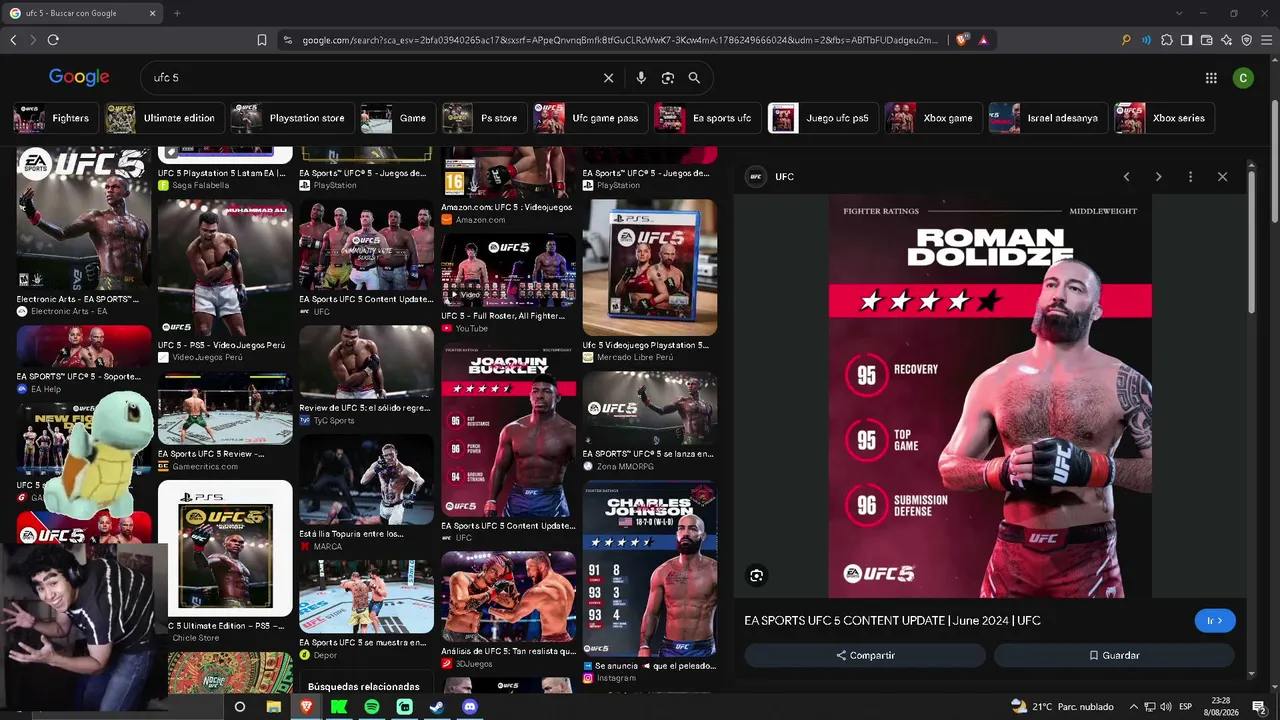Open File Explorer from the taskbar
This screenshot has width=1280, height=720.
pyautogui.click(x=273, y=707)
